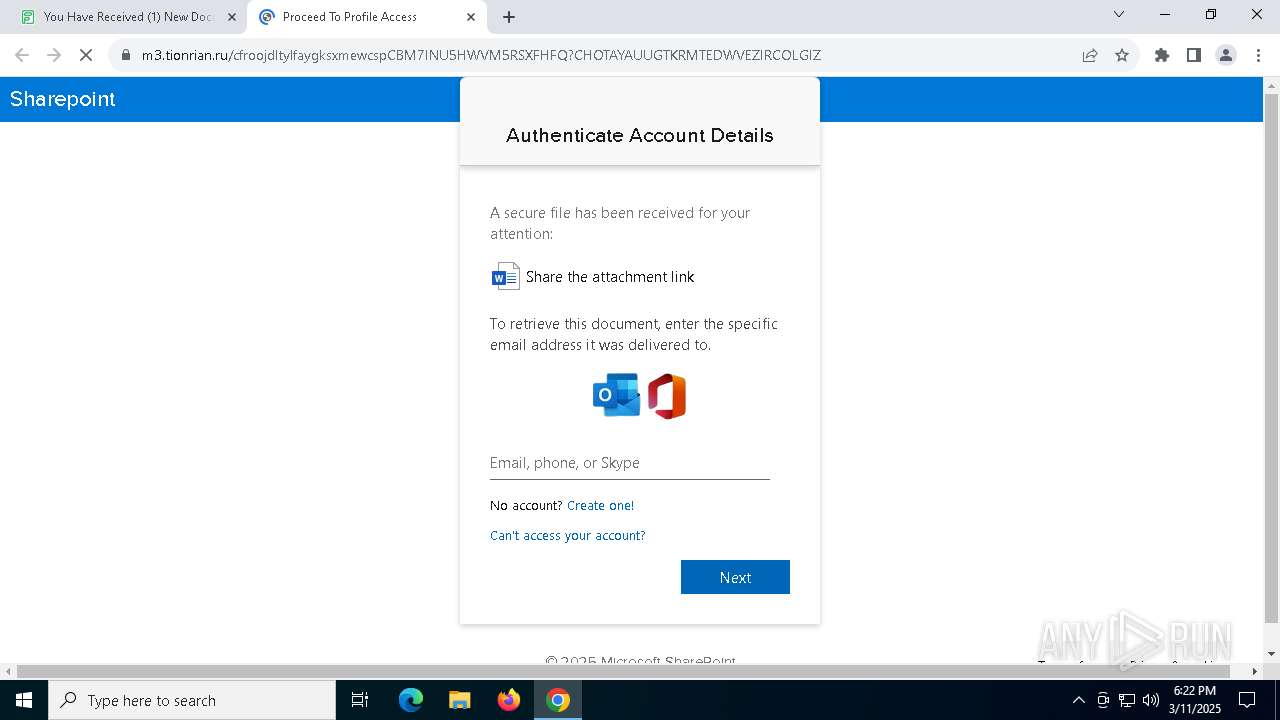
Task: Open volume control in system tray
Action: [1151, 700]
